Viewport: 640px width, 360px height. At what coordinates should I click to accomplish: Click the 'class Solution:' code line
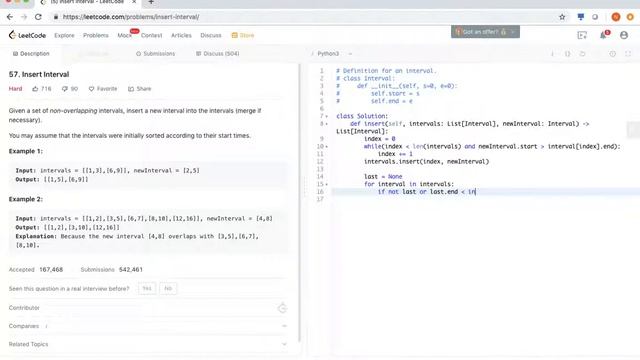click(362, 116)
